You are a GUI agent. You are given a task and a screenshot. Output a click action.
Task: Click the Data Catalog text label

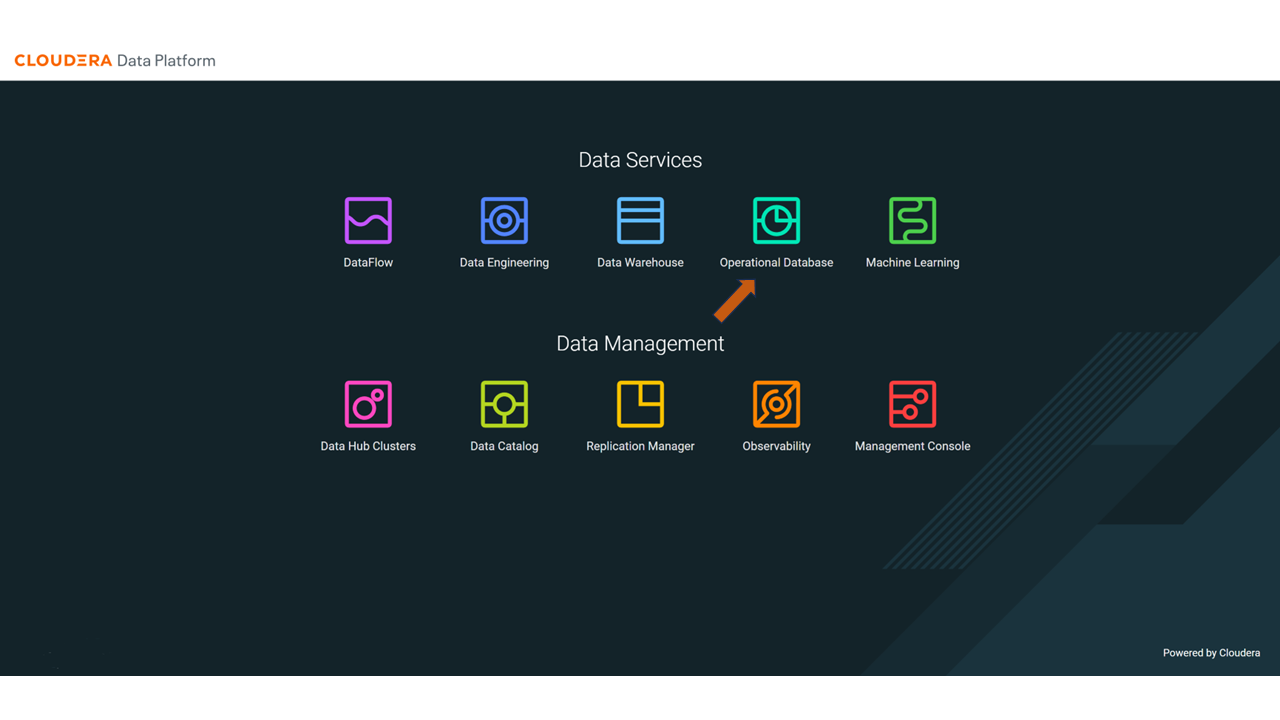[504, 446]
